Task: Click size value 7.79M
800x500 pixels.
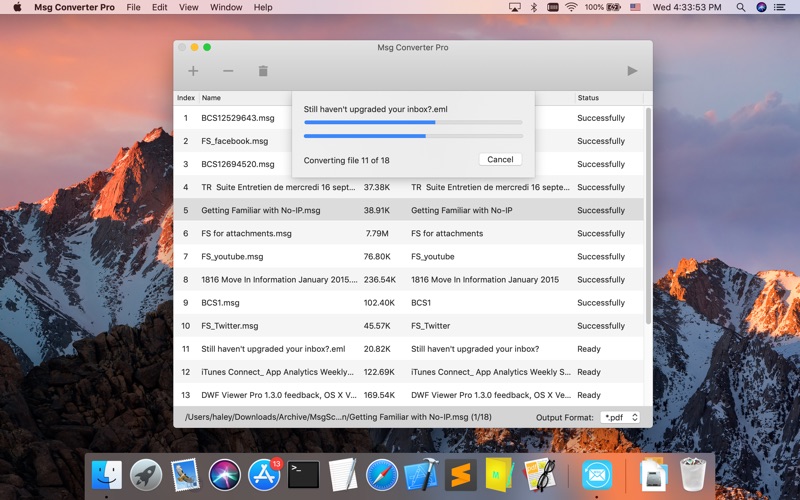Action: point(377,233)
